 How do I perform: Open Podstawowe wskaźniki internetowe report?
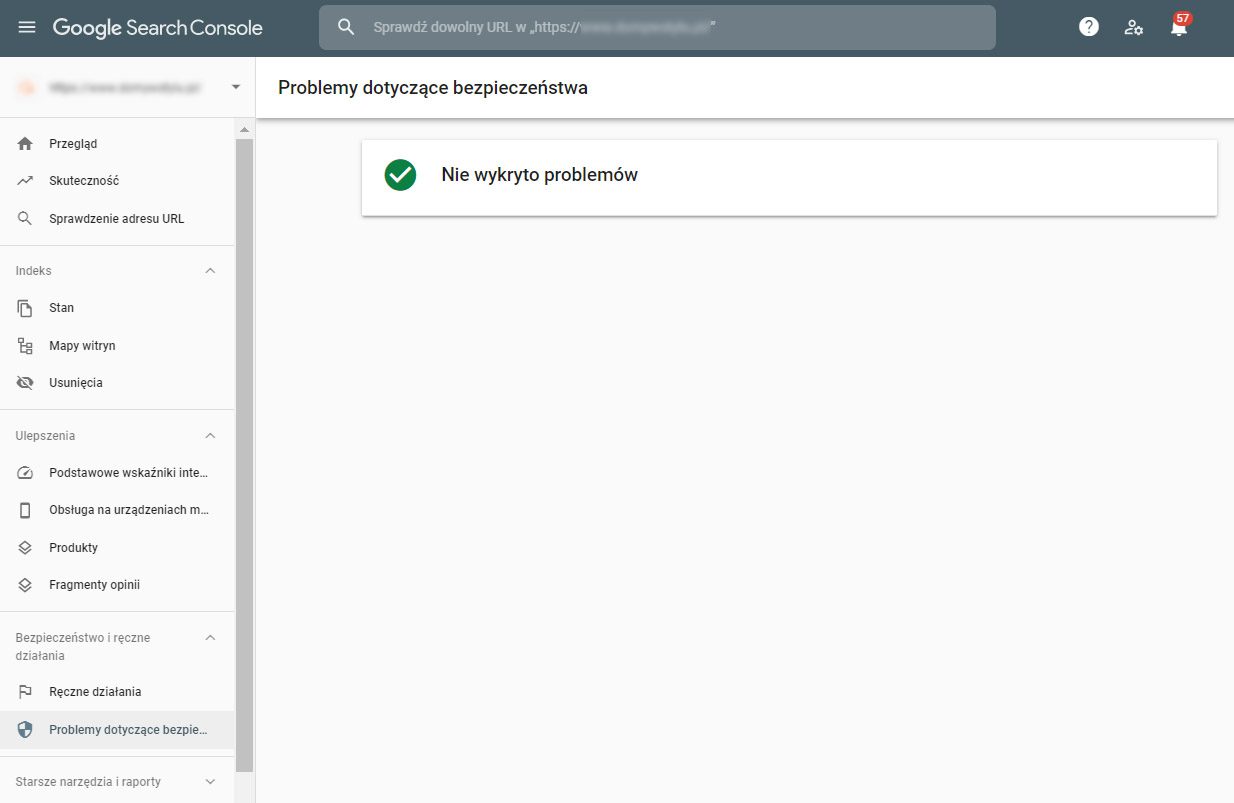point(117,473)
